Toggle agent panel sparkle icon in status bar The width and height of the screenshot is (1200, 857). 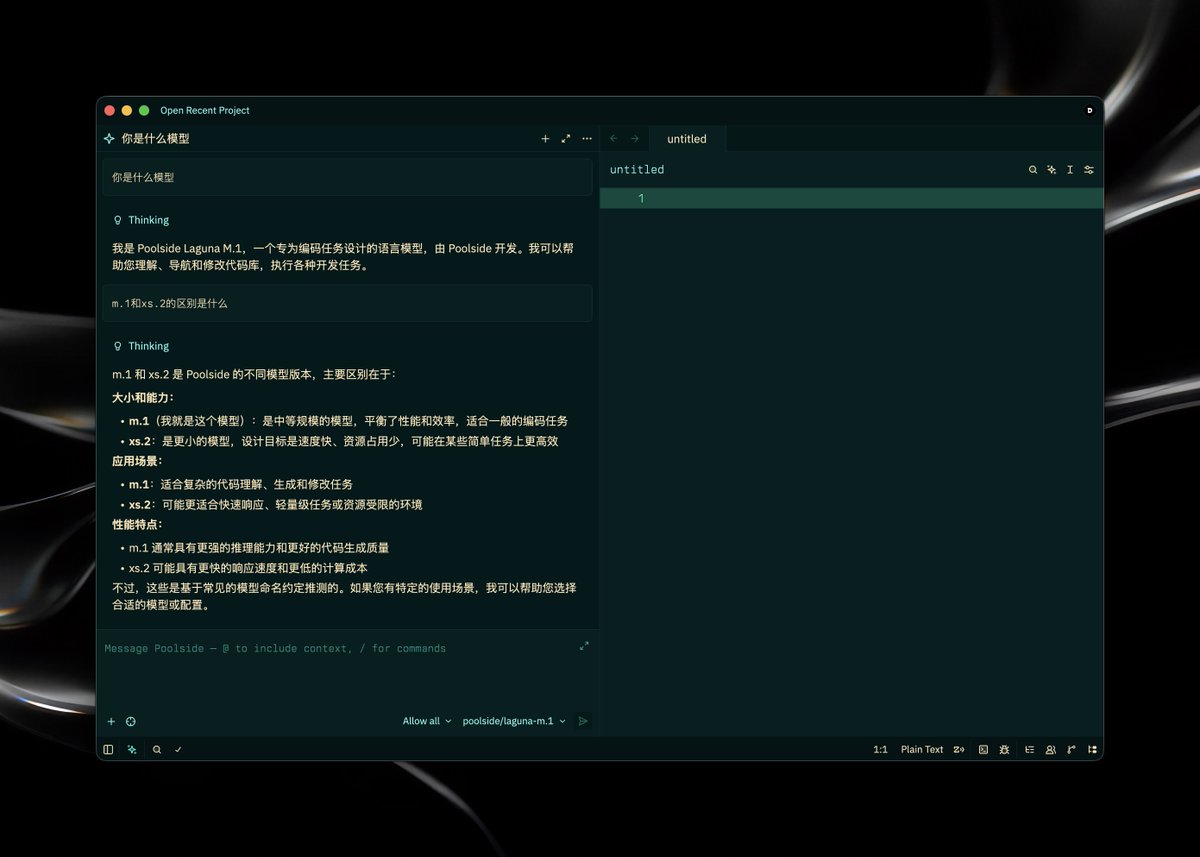(132, 749)
